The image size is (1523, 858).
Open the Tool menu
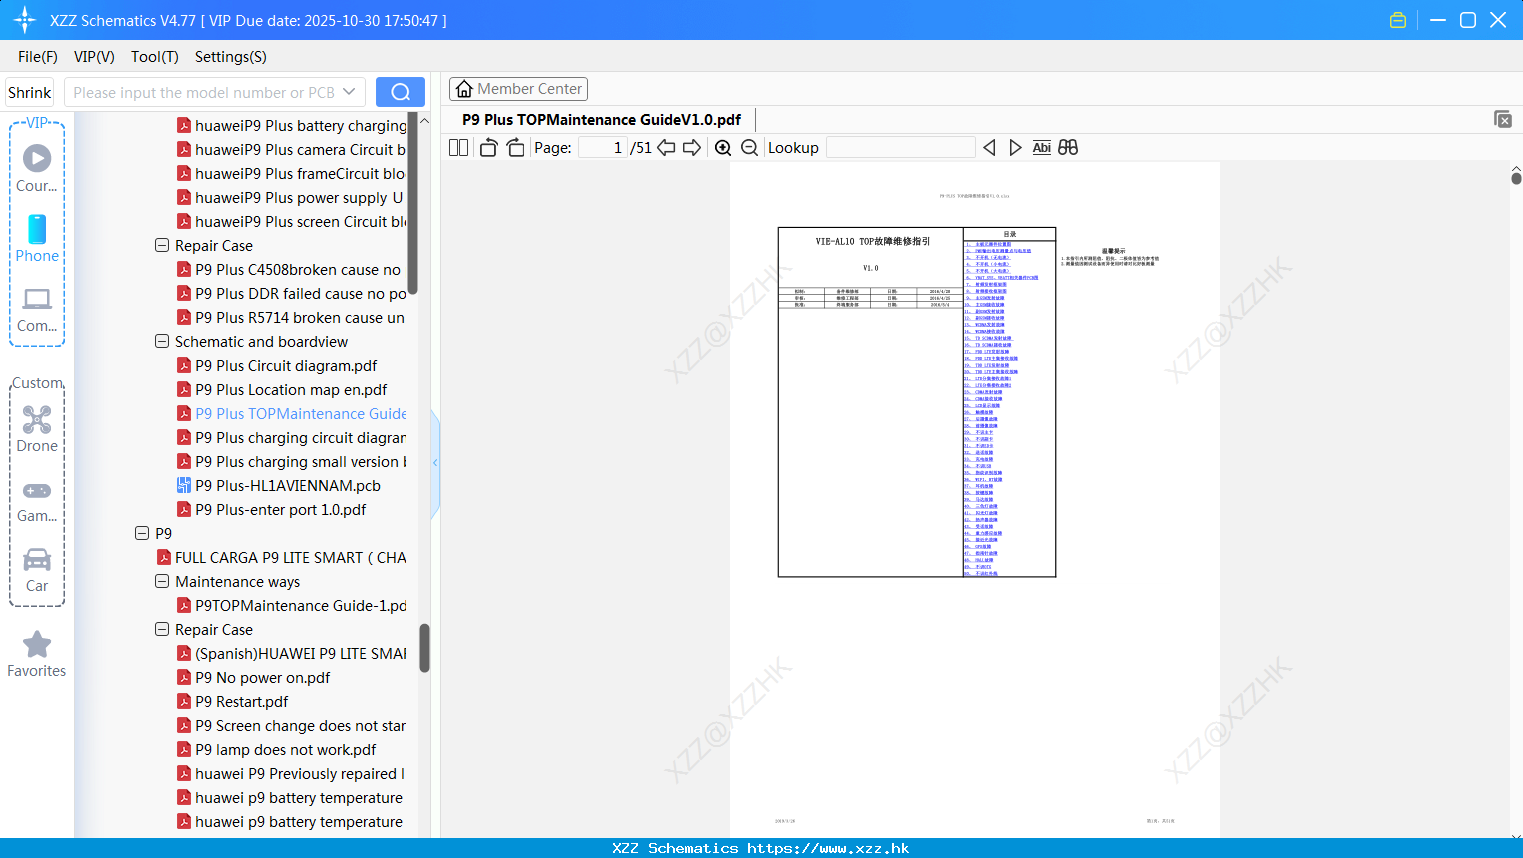point(154,57)
